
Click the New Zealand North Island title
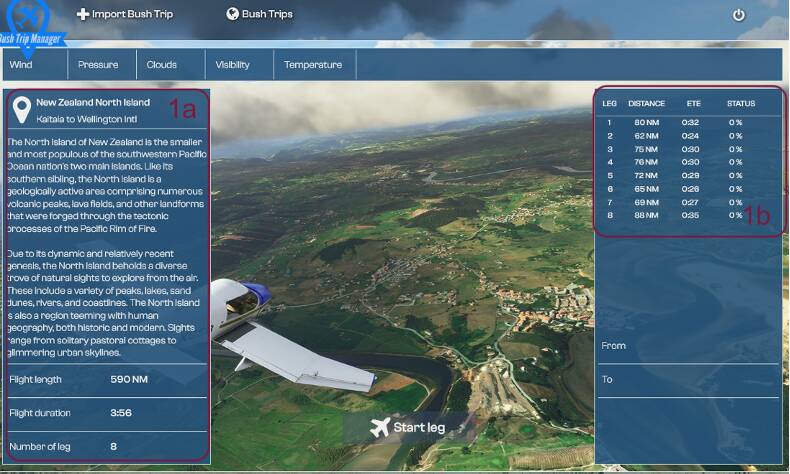pos(93,102)
